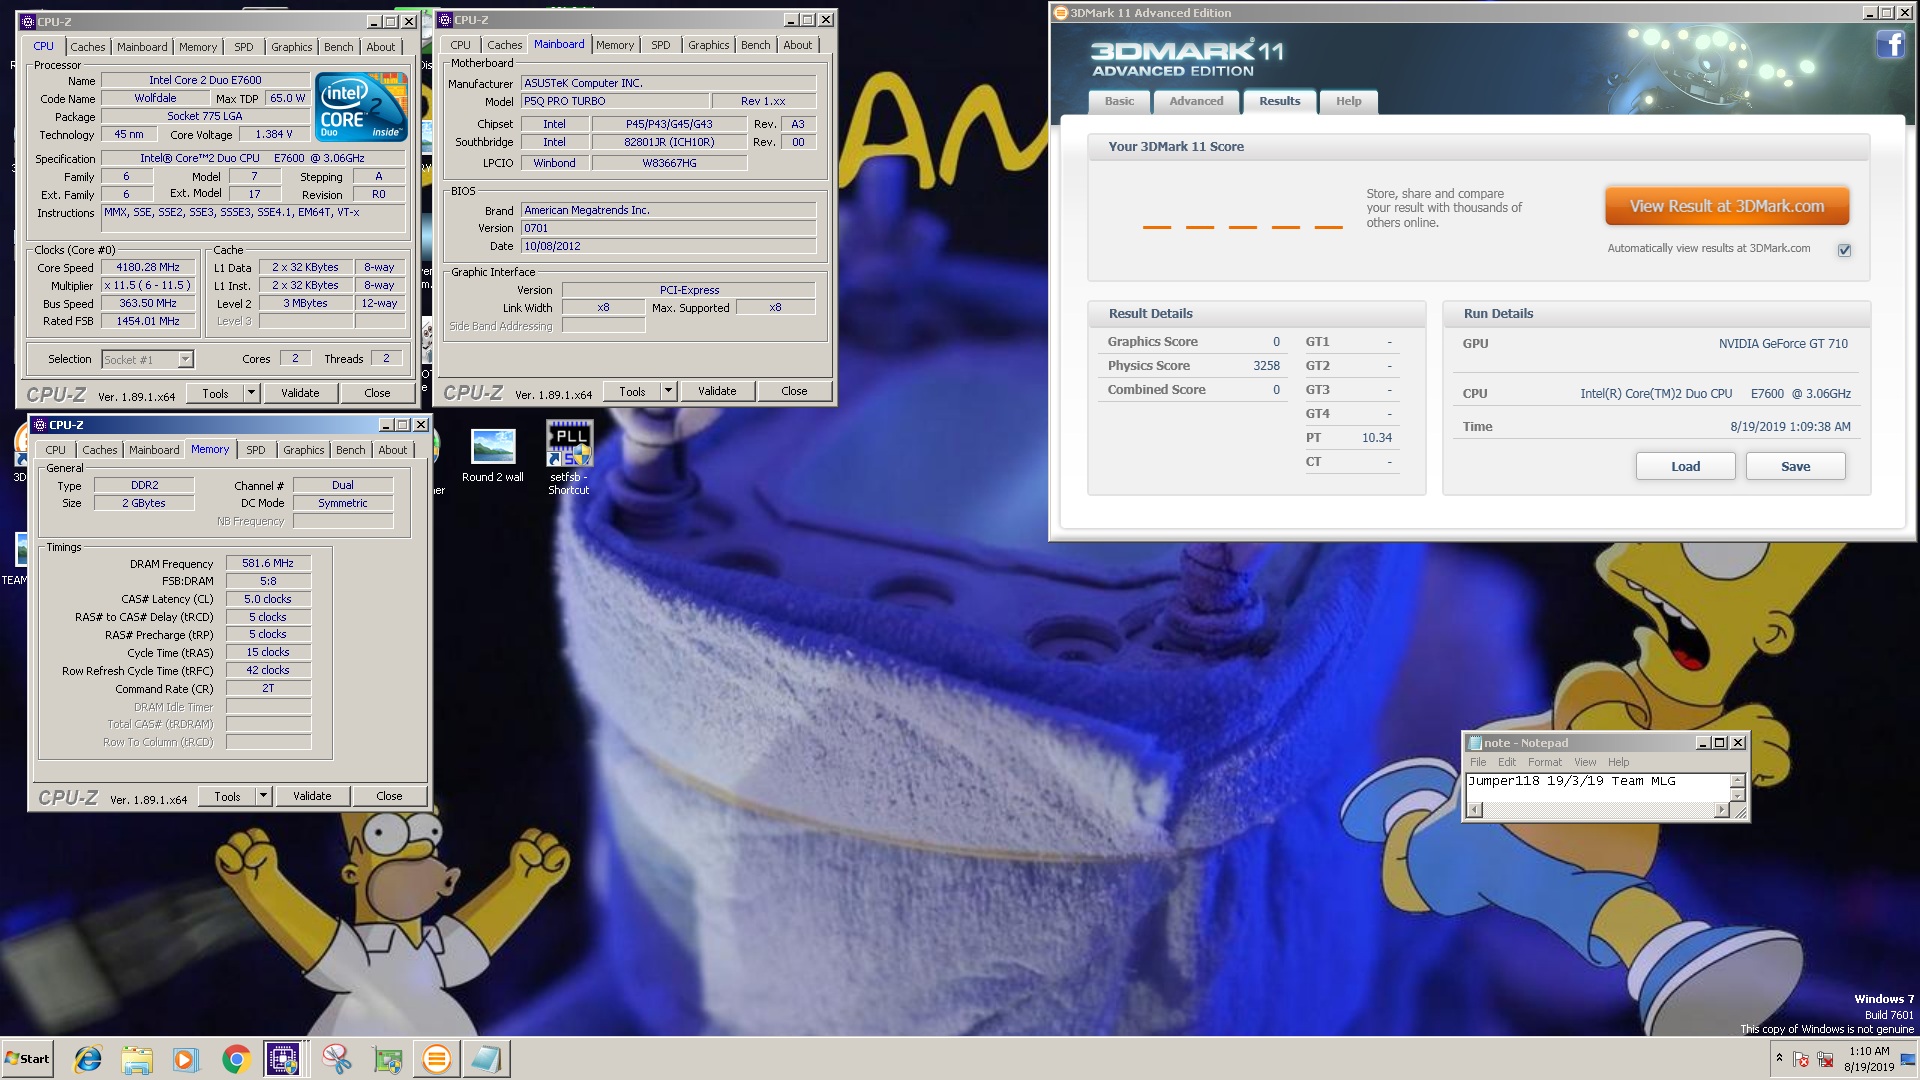Click Close in Memory CPU-Z window
Screen dimensions: 1920x1080
click(389, 796)
